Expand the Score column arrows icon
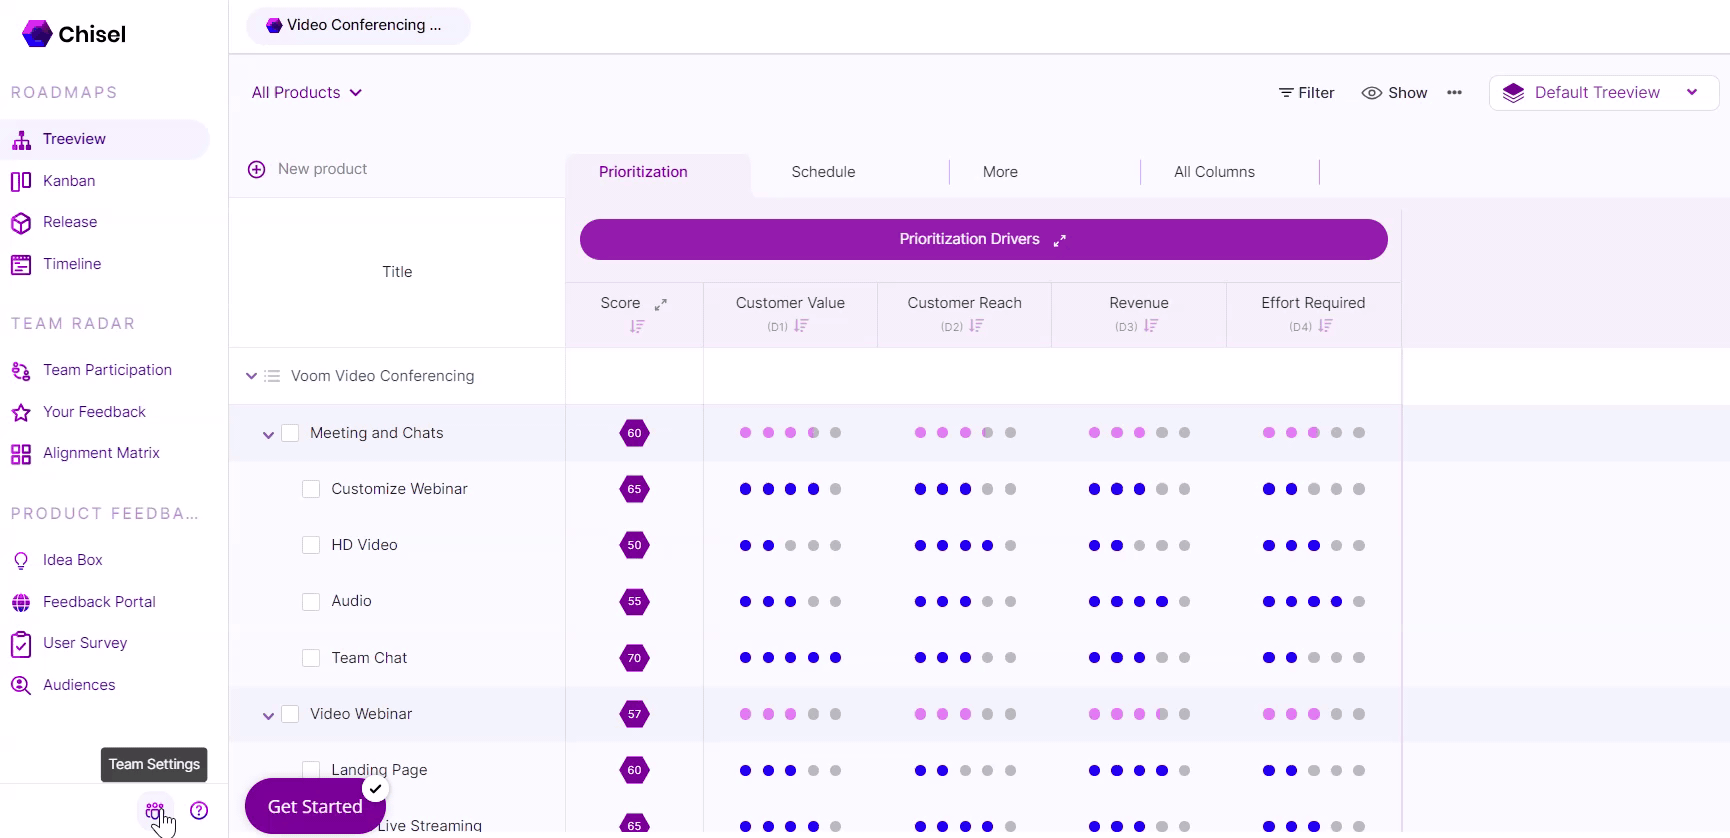 pos(660,304)
